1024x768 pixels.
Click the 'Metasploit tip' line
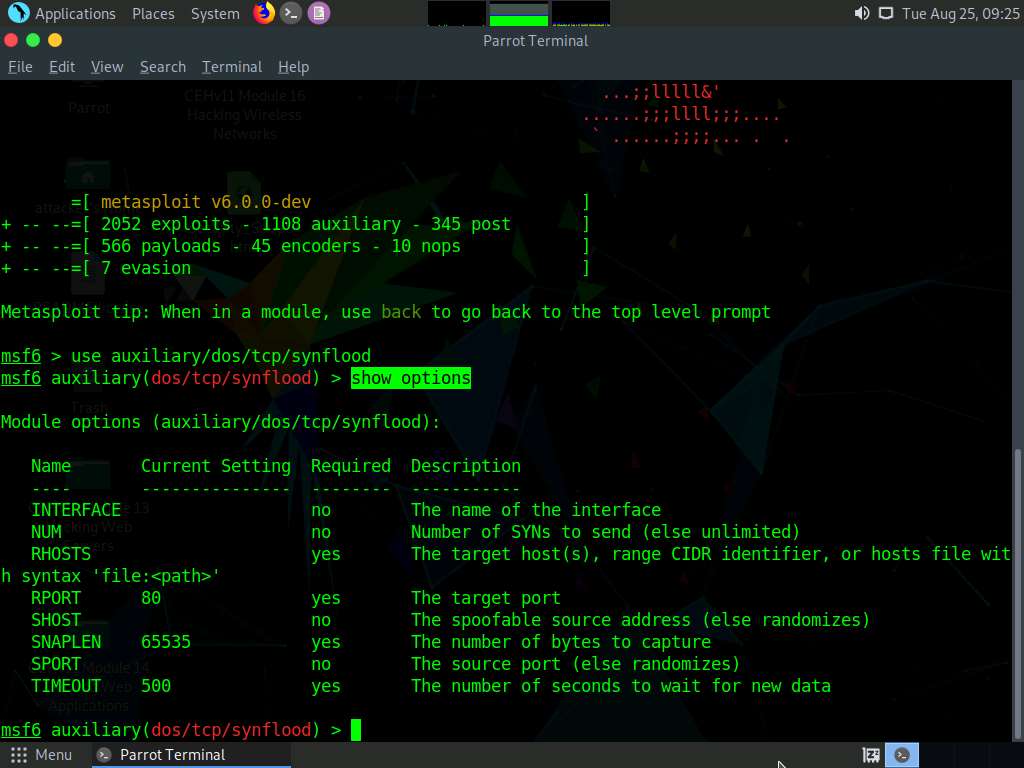(386, 312)
